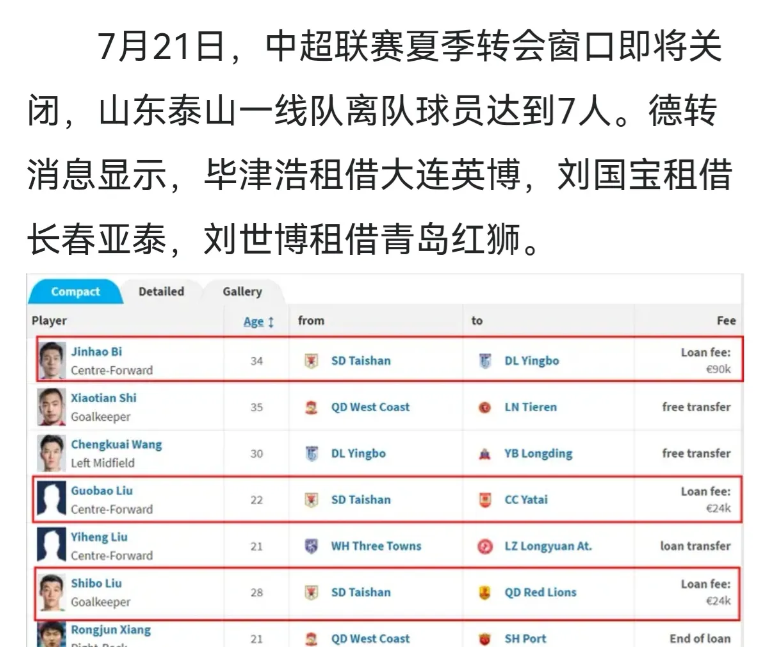Click Shibo Liu's portrait photo
765x647 pixels.
point(52,593)
